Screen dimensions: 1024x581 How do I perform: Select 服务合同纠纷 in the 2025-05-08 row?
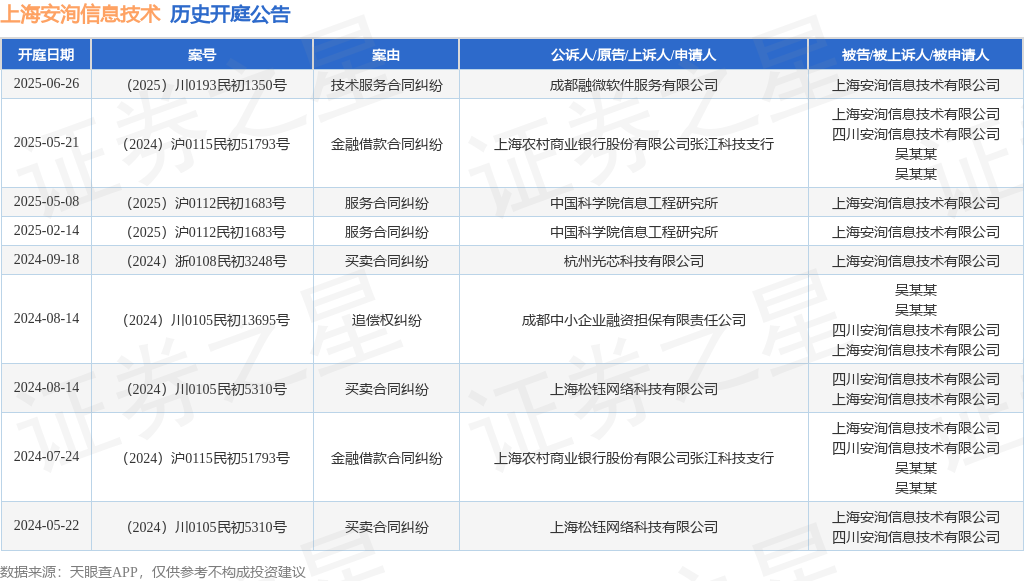(386, 203)
